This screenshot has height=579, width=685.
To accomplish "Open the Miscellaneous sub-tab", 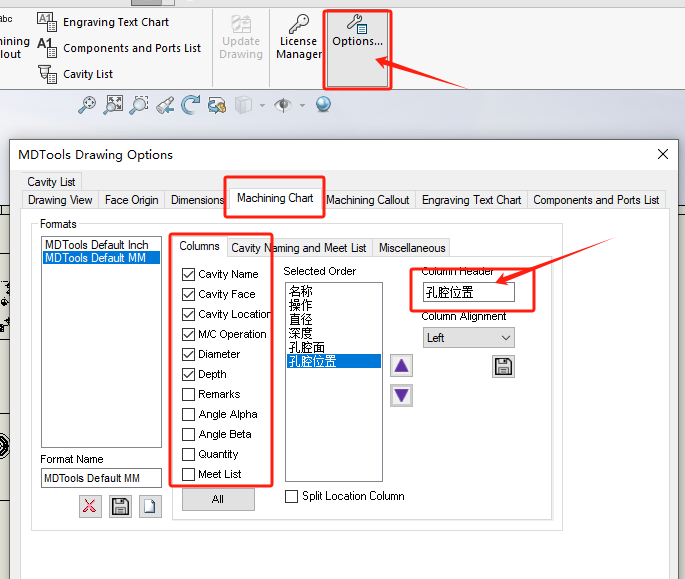I will 412,248.
